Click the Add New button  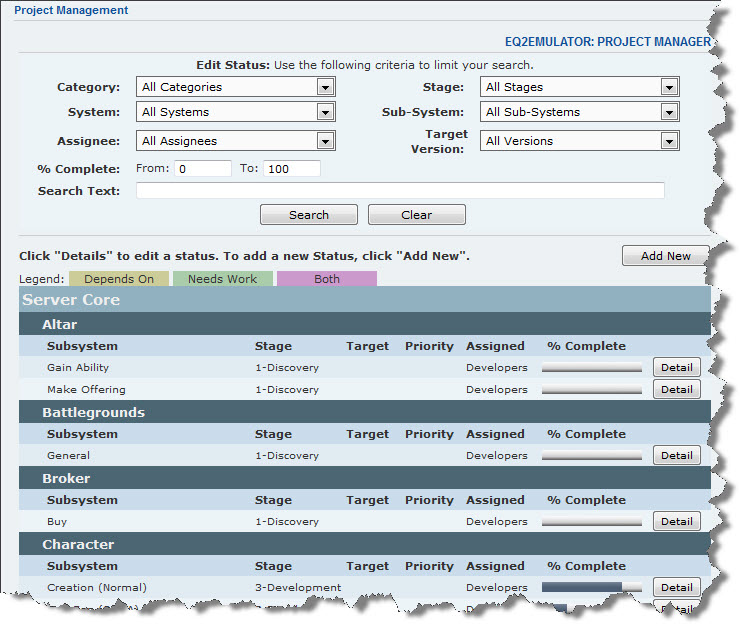[x=665, y=256]
